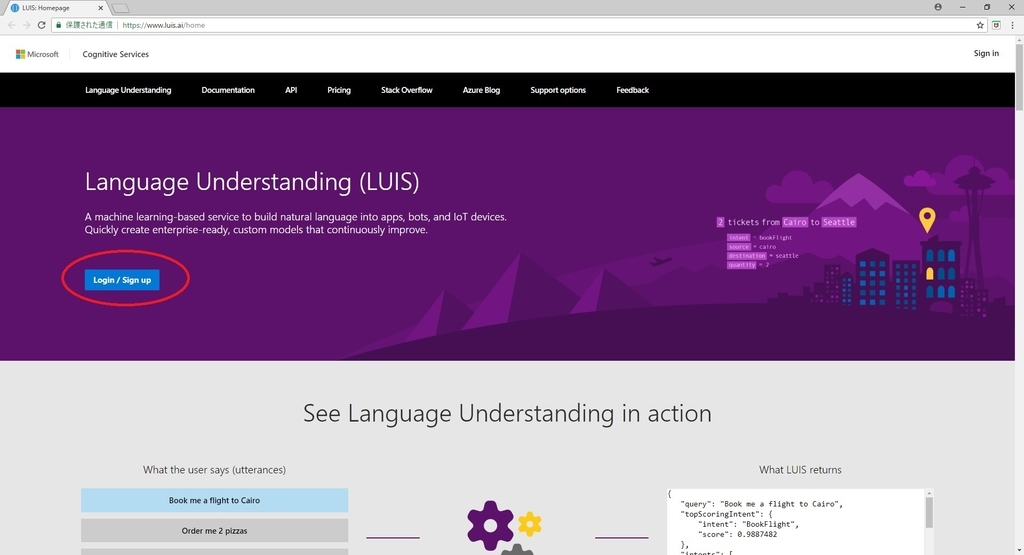Click the 'Cairo' highlighted word in illustration
The height and width of the screenshot is (555, 1024).
pos(795,222)
